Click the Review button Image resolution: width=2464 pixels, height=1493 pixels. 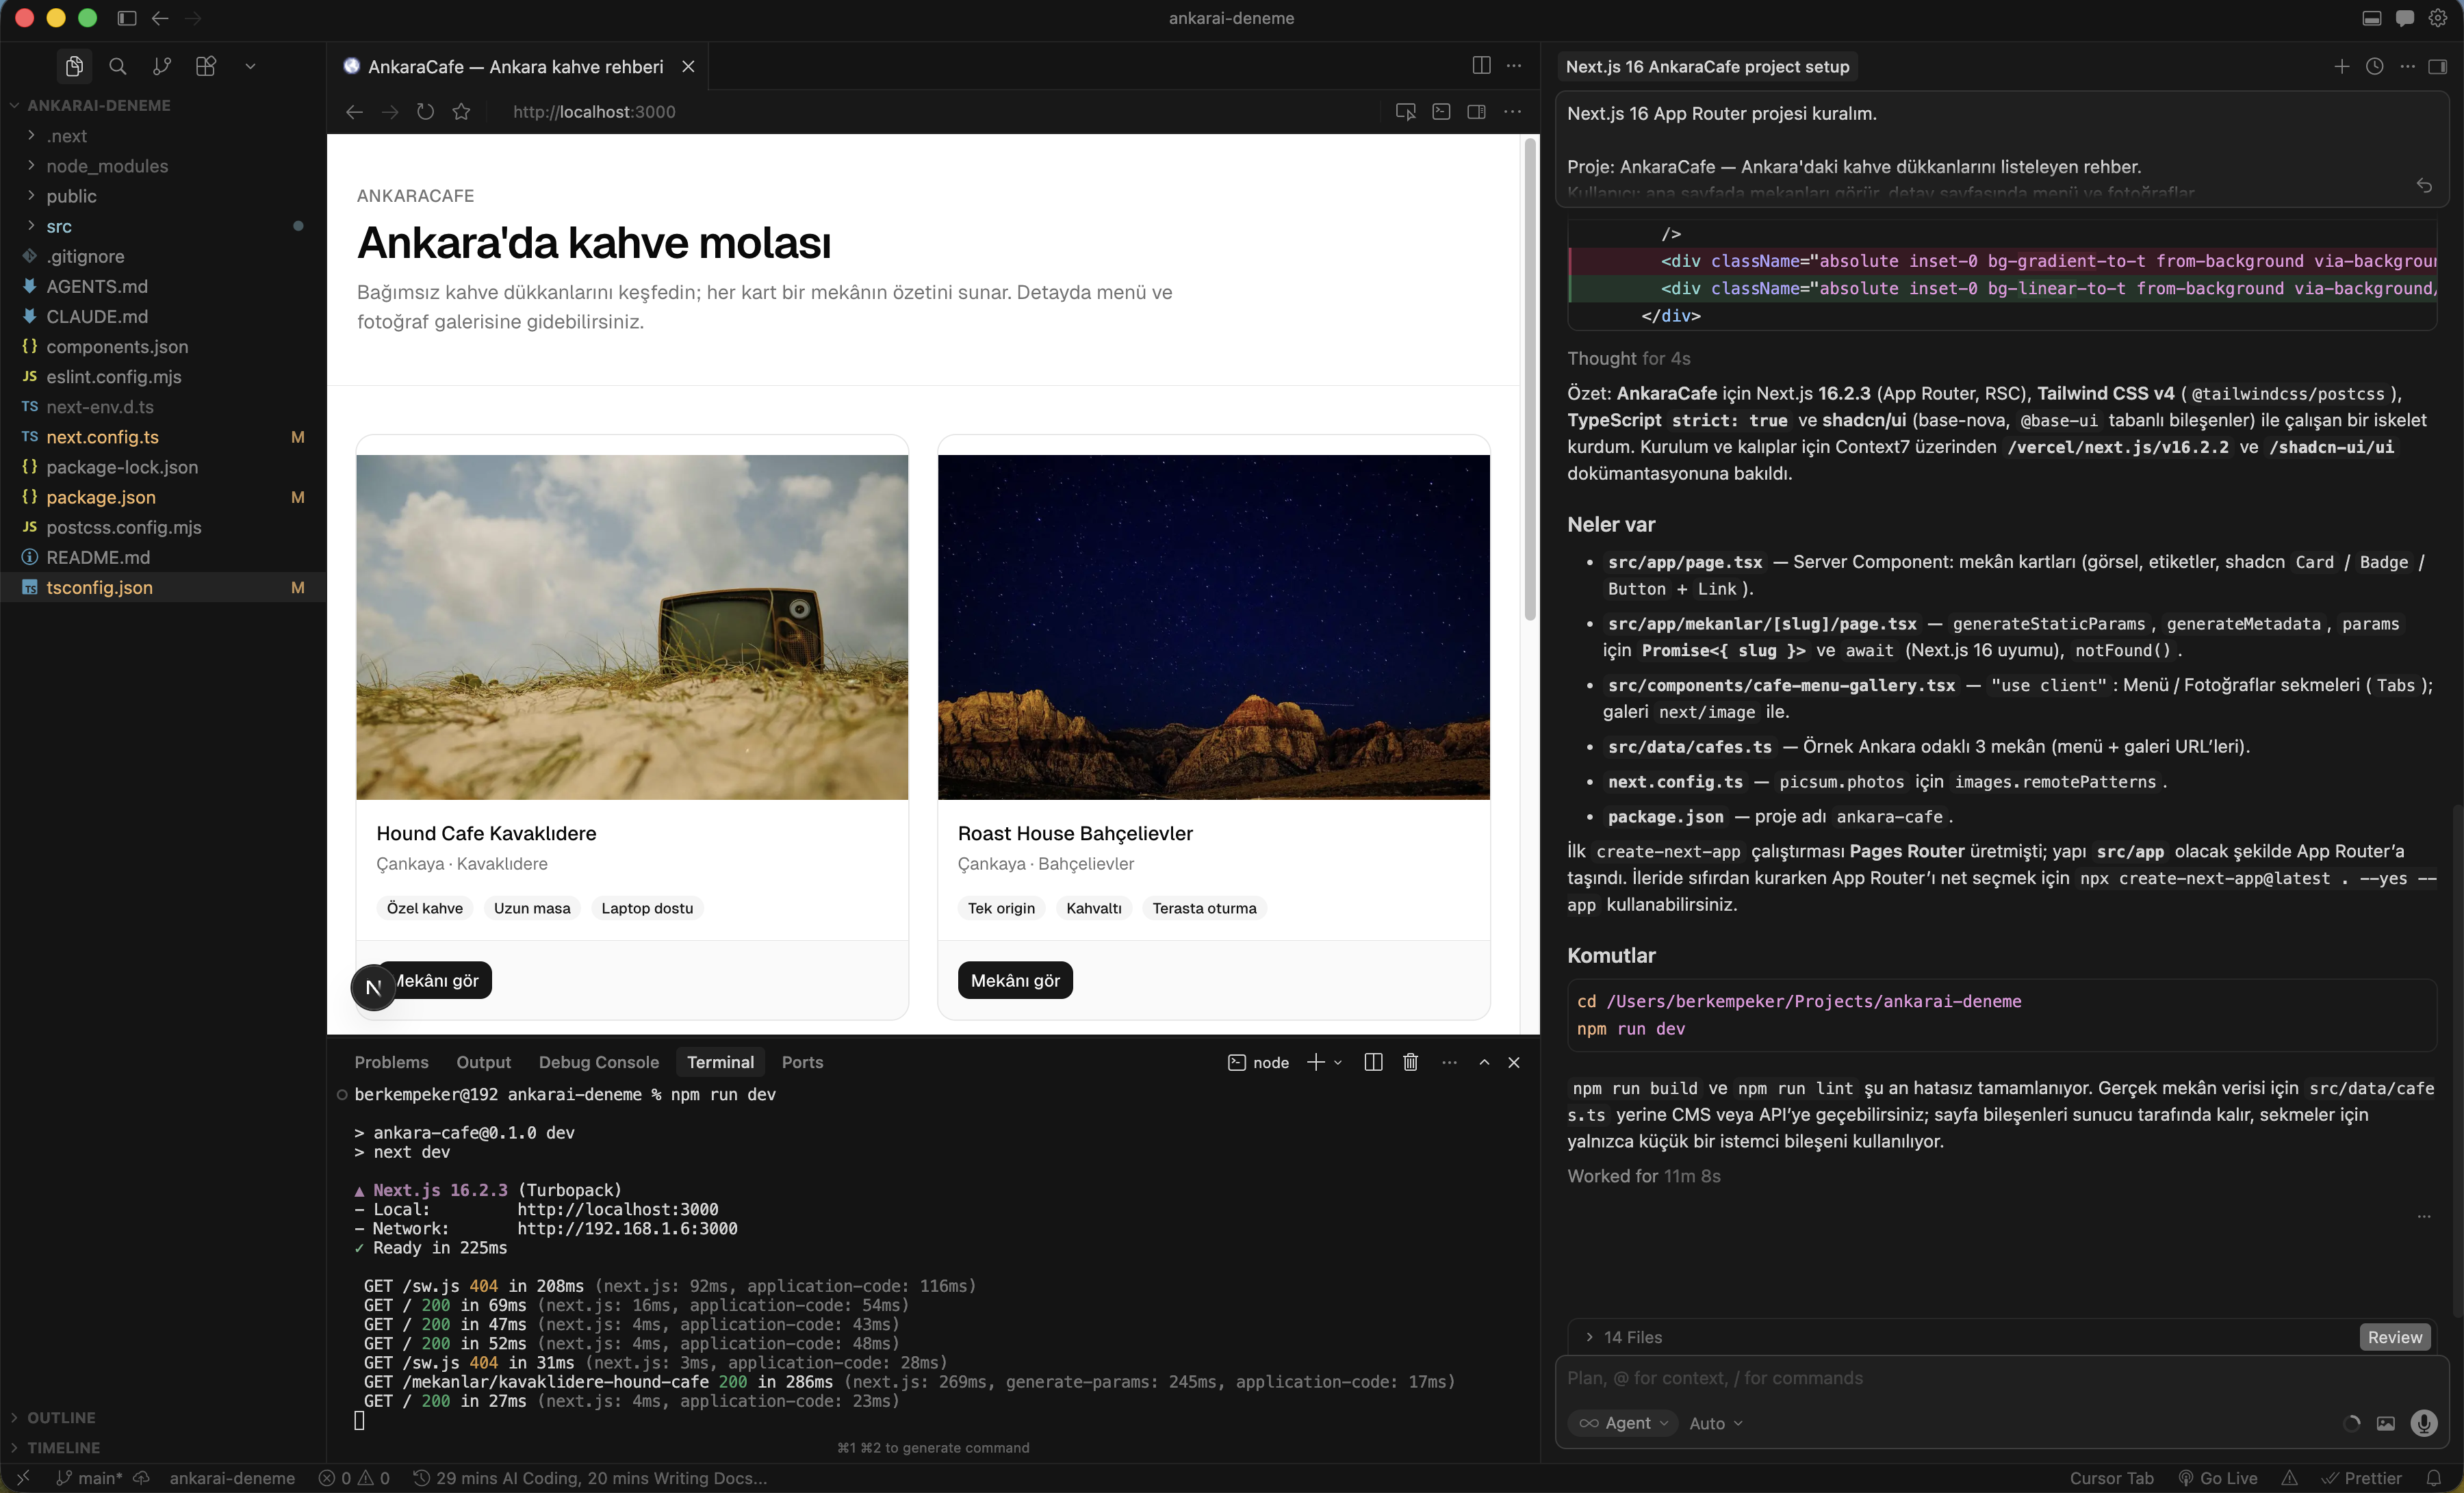(x=2396, y=1337)
